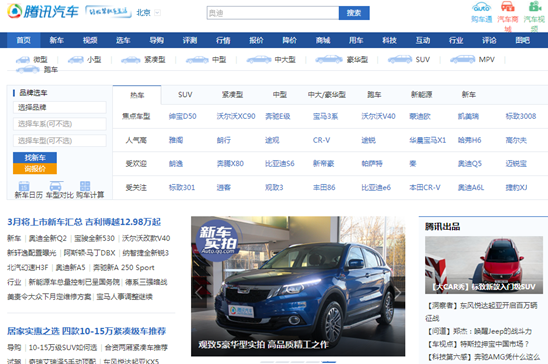This screenshot has height=364, width=548.
Task: Open the 选择品牌 brand dropdown
Action: [60, 107]
